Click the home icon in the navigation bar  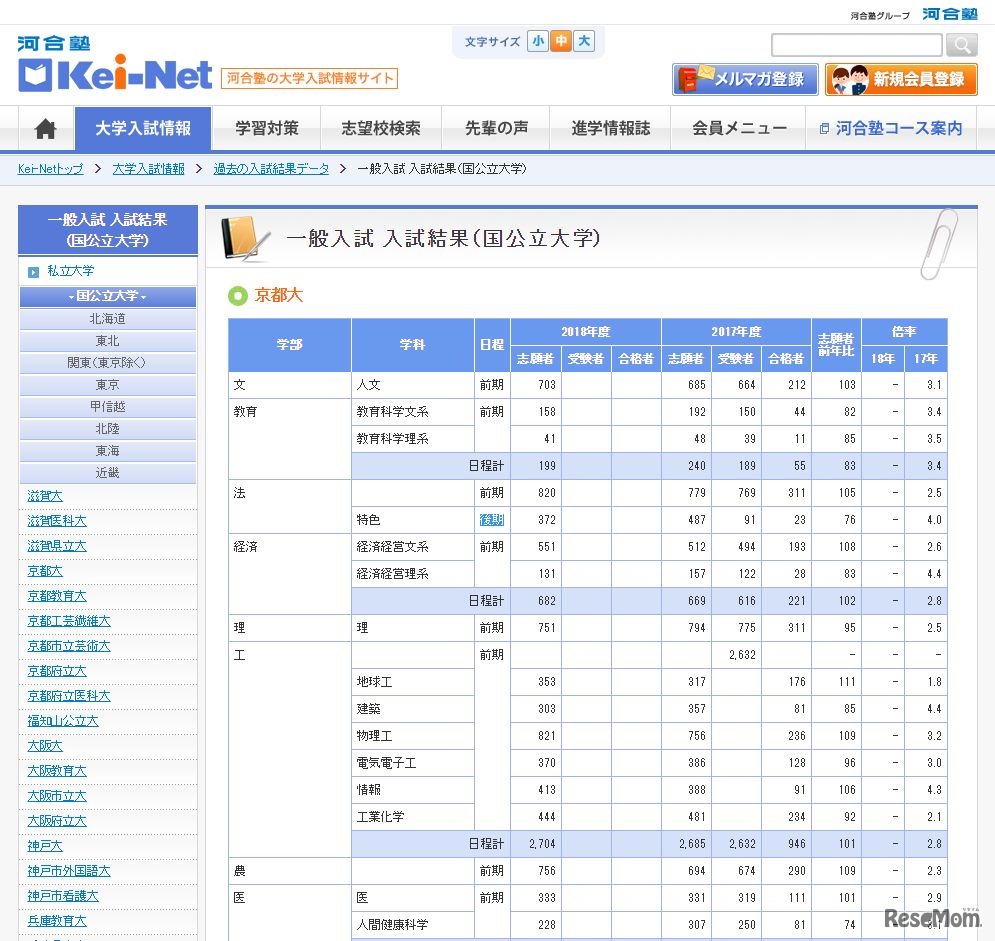pyautogui.click(x=45, y=128)
